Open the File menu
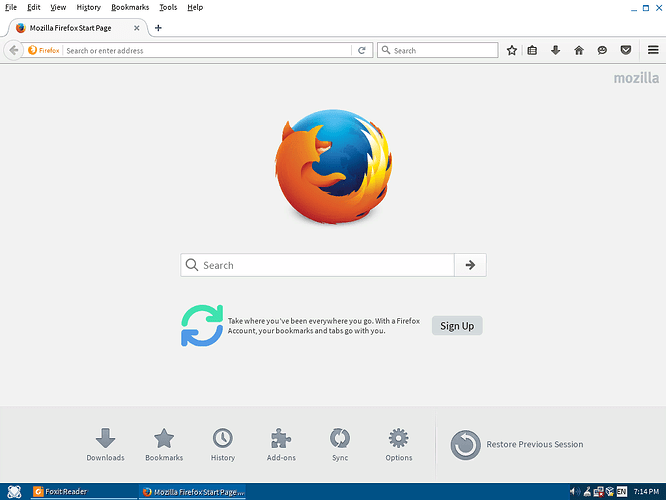The image size is (666, 500). pyautogui.click(x=11, y=7)
